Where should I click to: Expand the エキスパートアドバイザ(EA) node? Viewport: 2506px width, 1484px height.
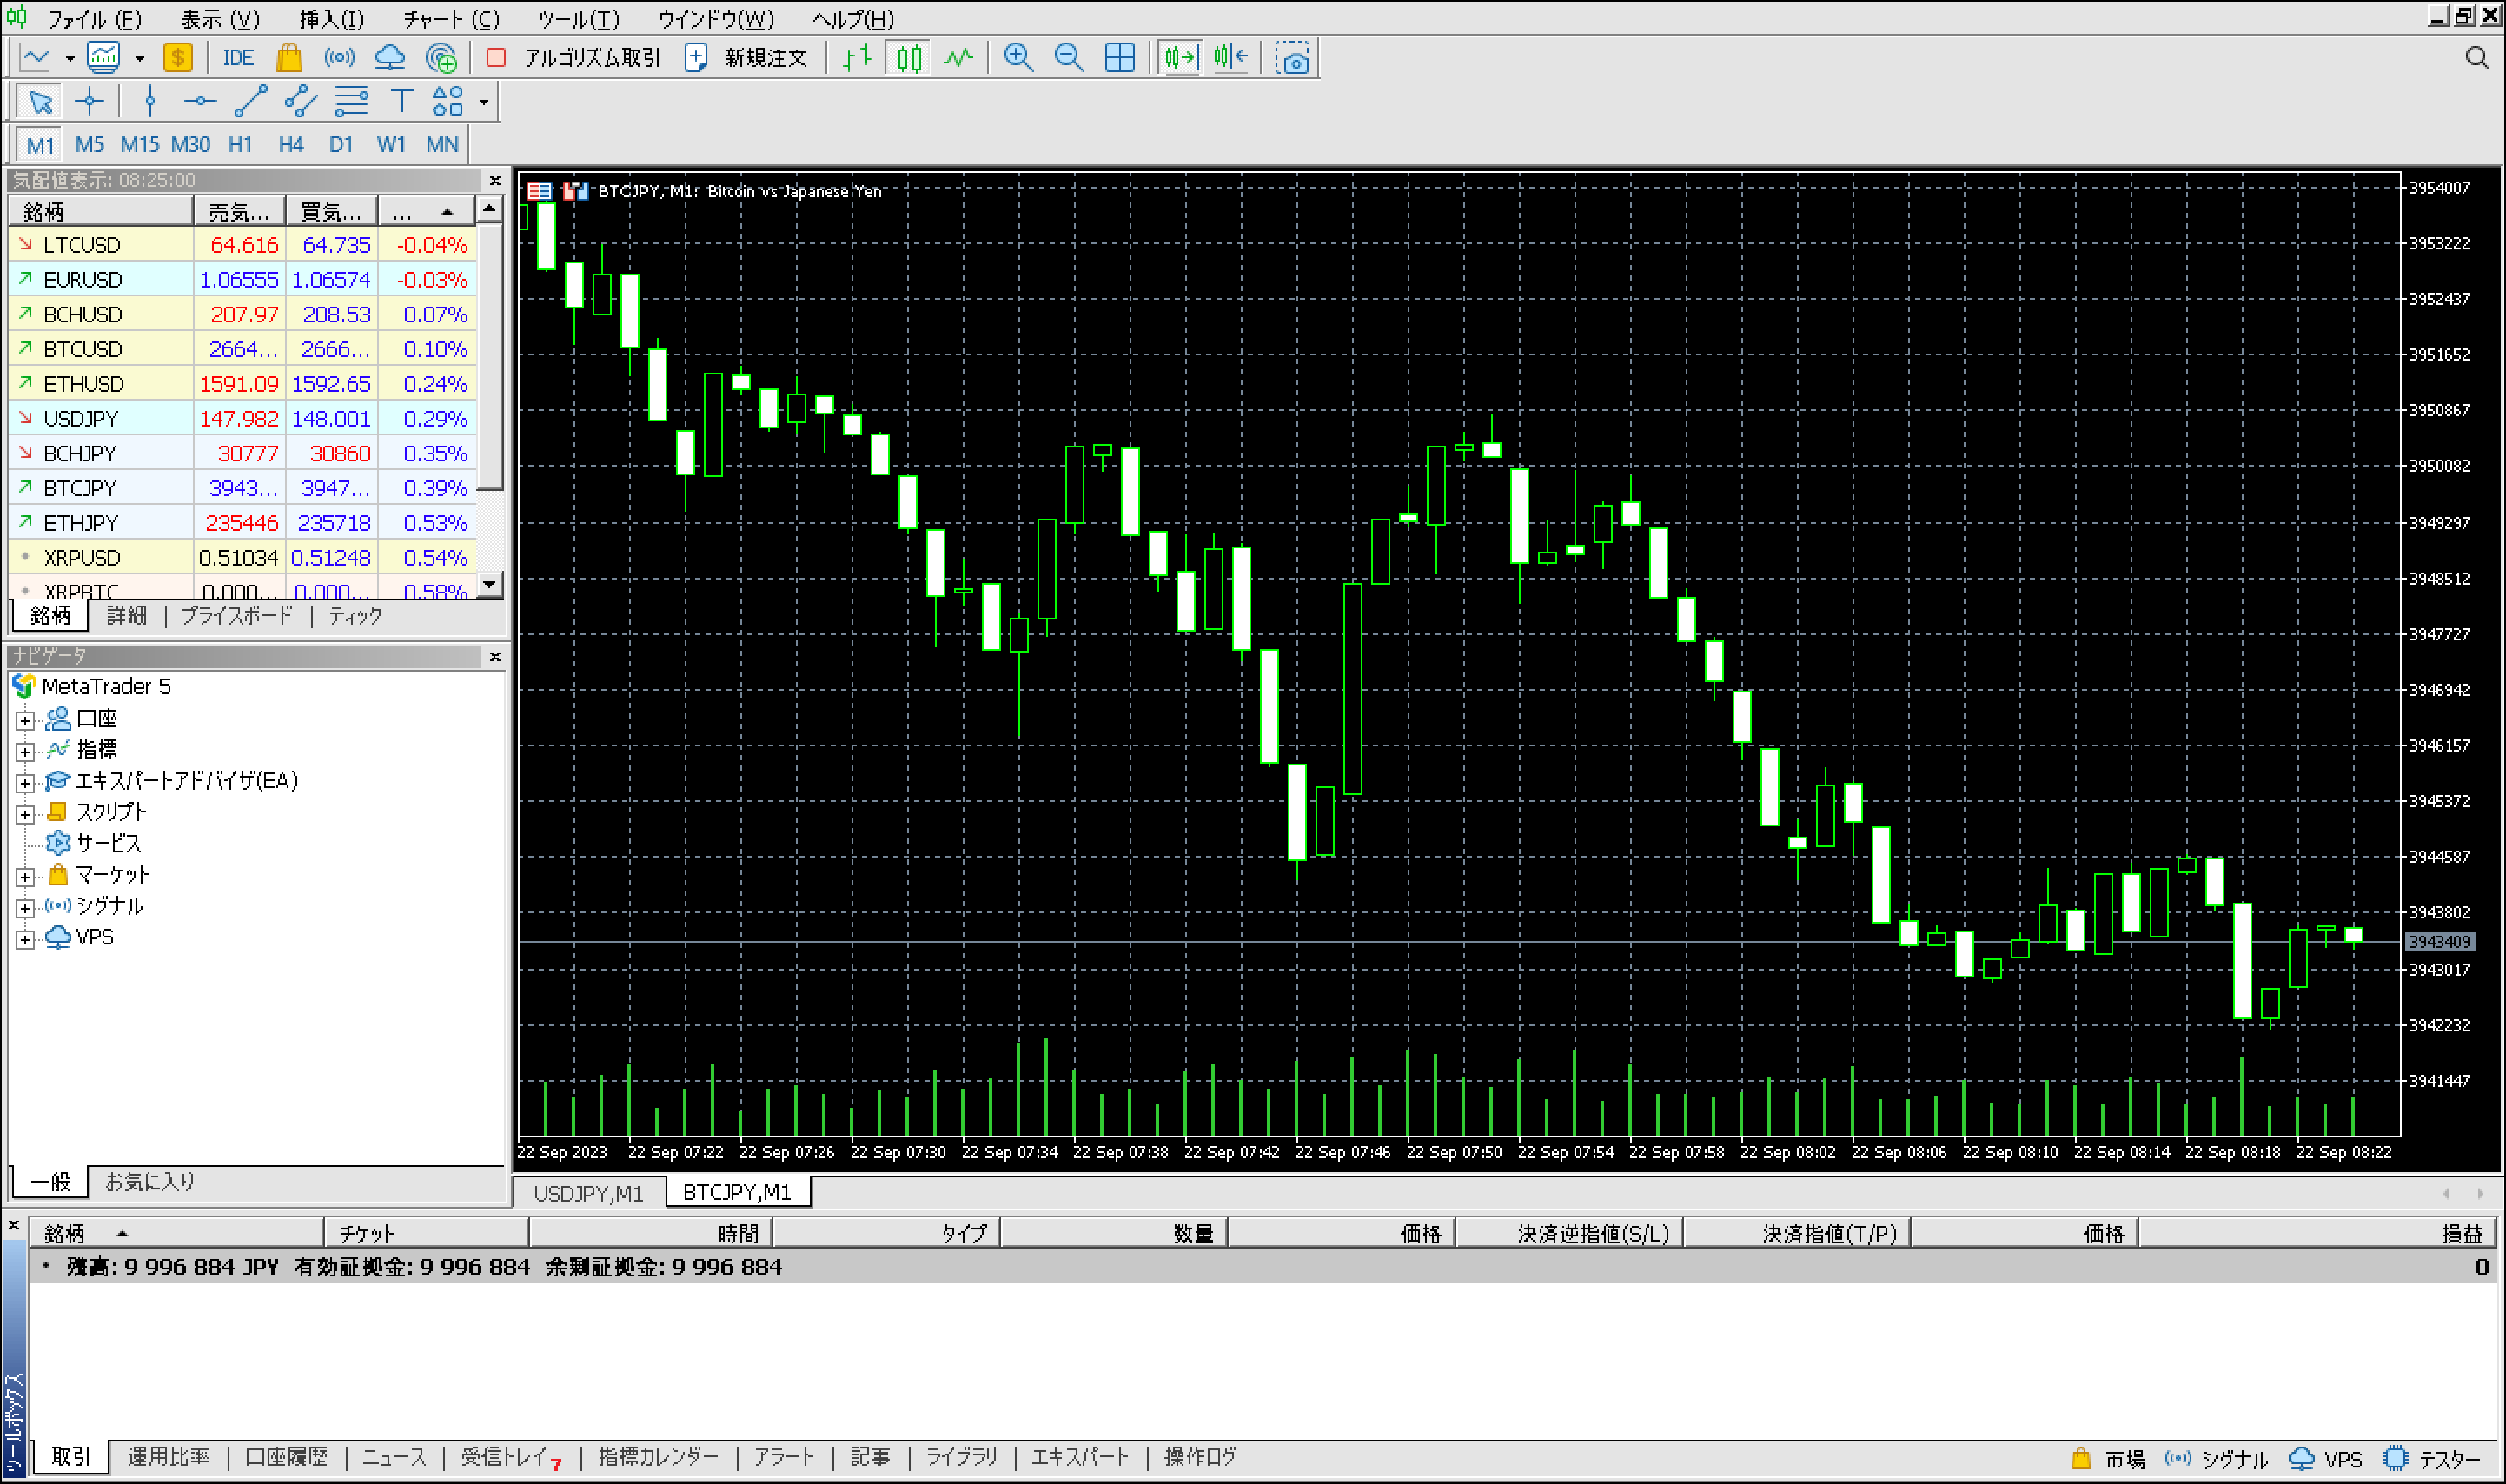(x=26, y=783)
